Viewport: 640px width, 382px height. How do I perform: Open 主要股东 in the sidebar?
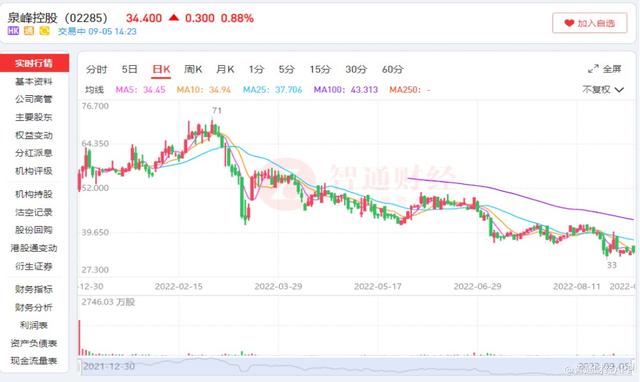click(34, 118)
